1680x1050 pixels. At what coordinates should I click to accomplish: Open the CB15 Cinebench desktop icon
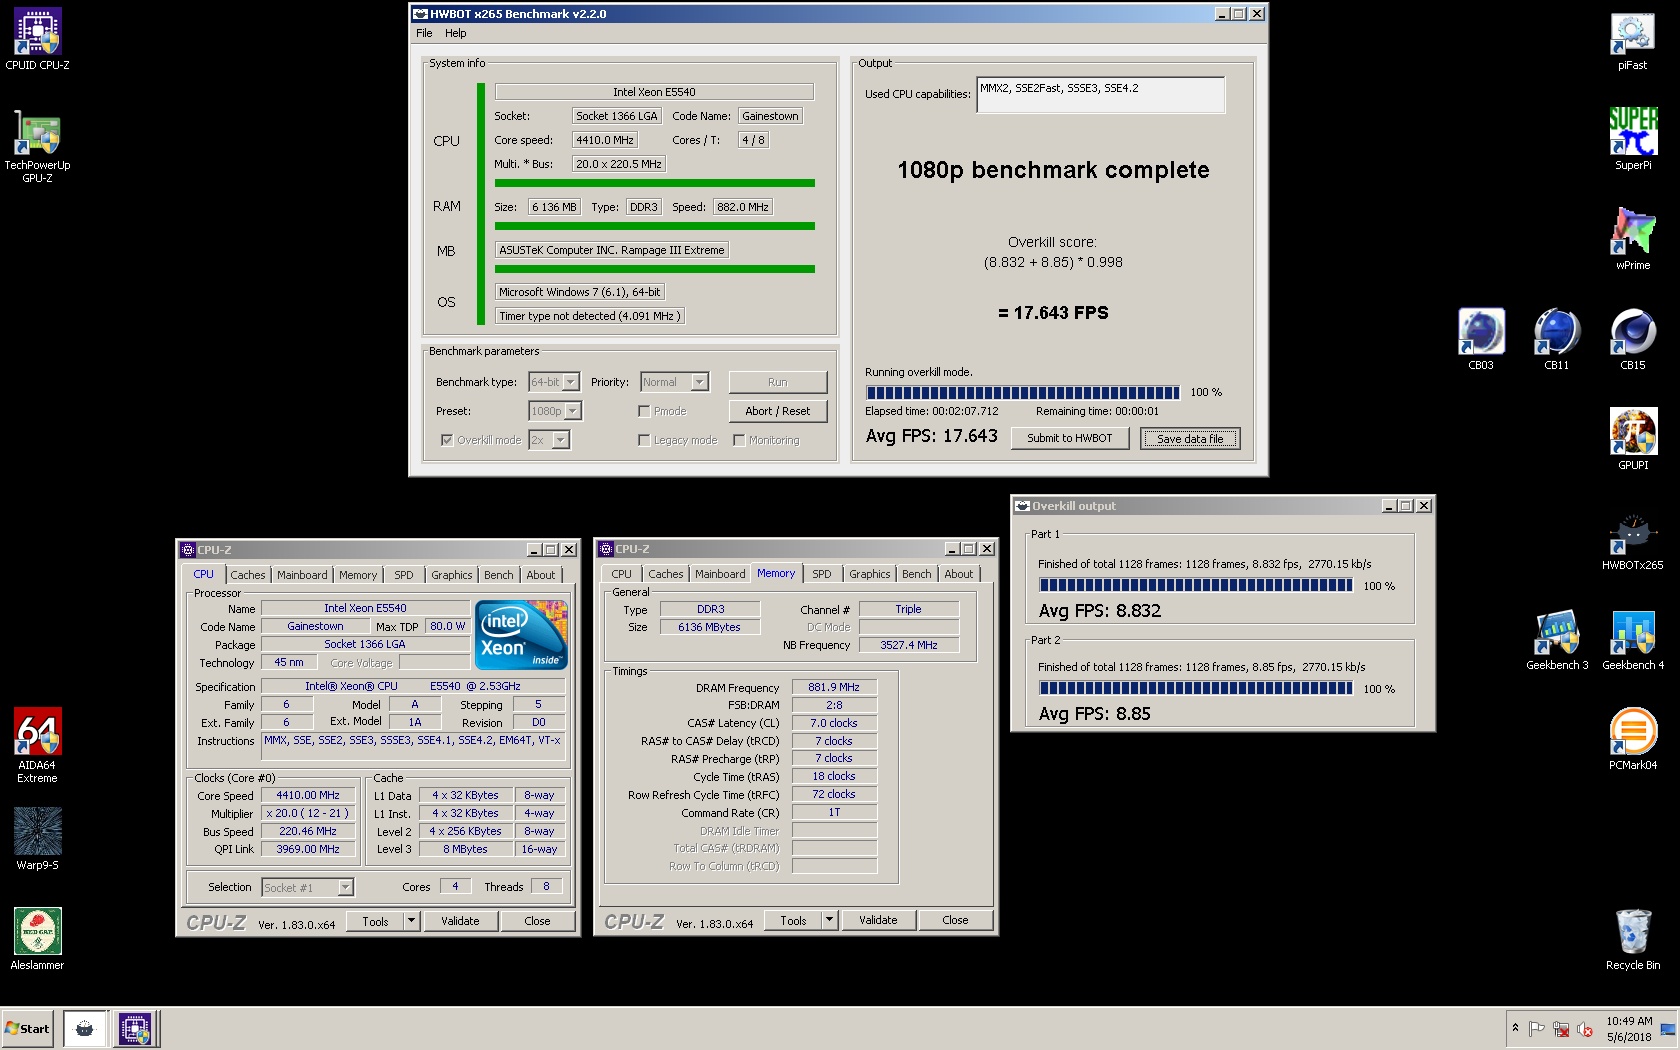pos(1632,340)
